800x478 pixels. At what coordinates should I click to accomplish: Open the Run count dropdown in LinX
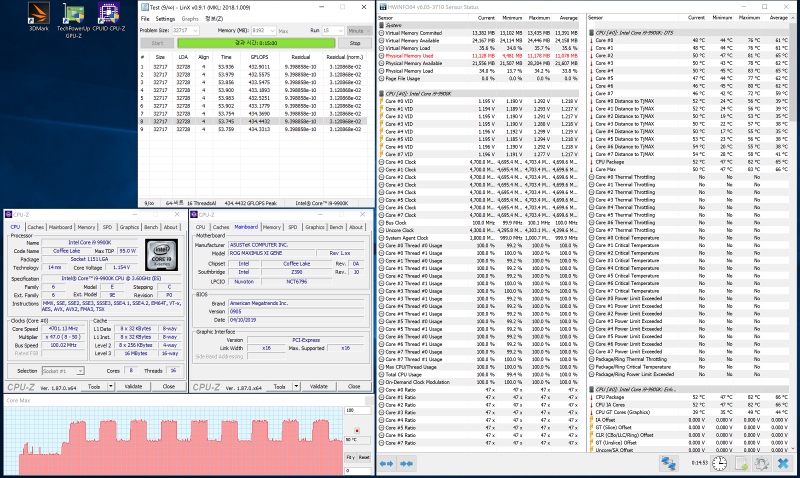click(340, 31)
